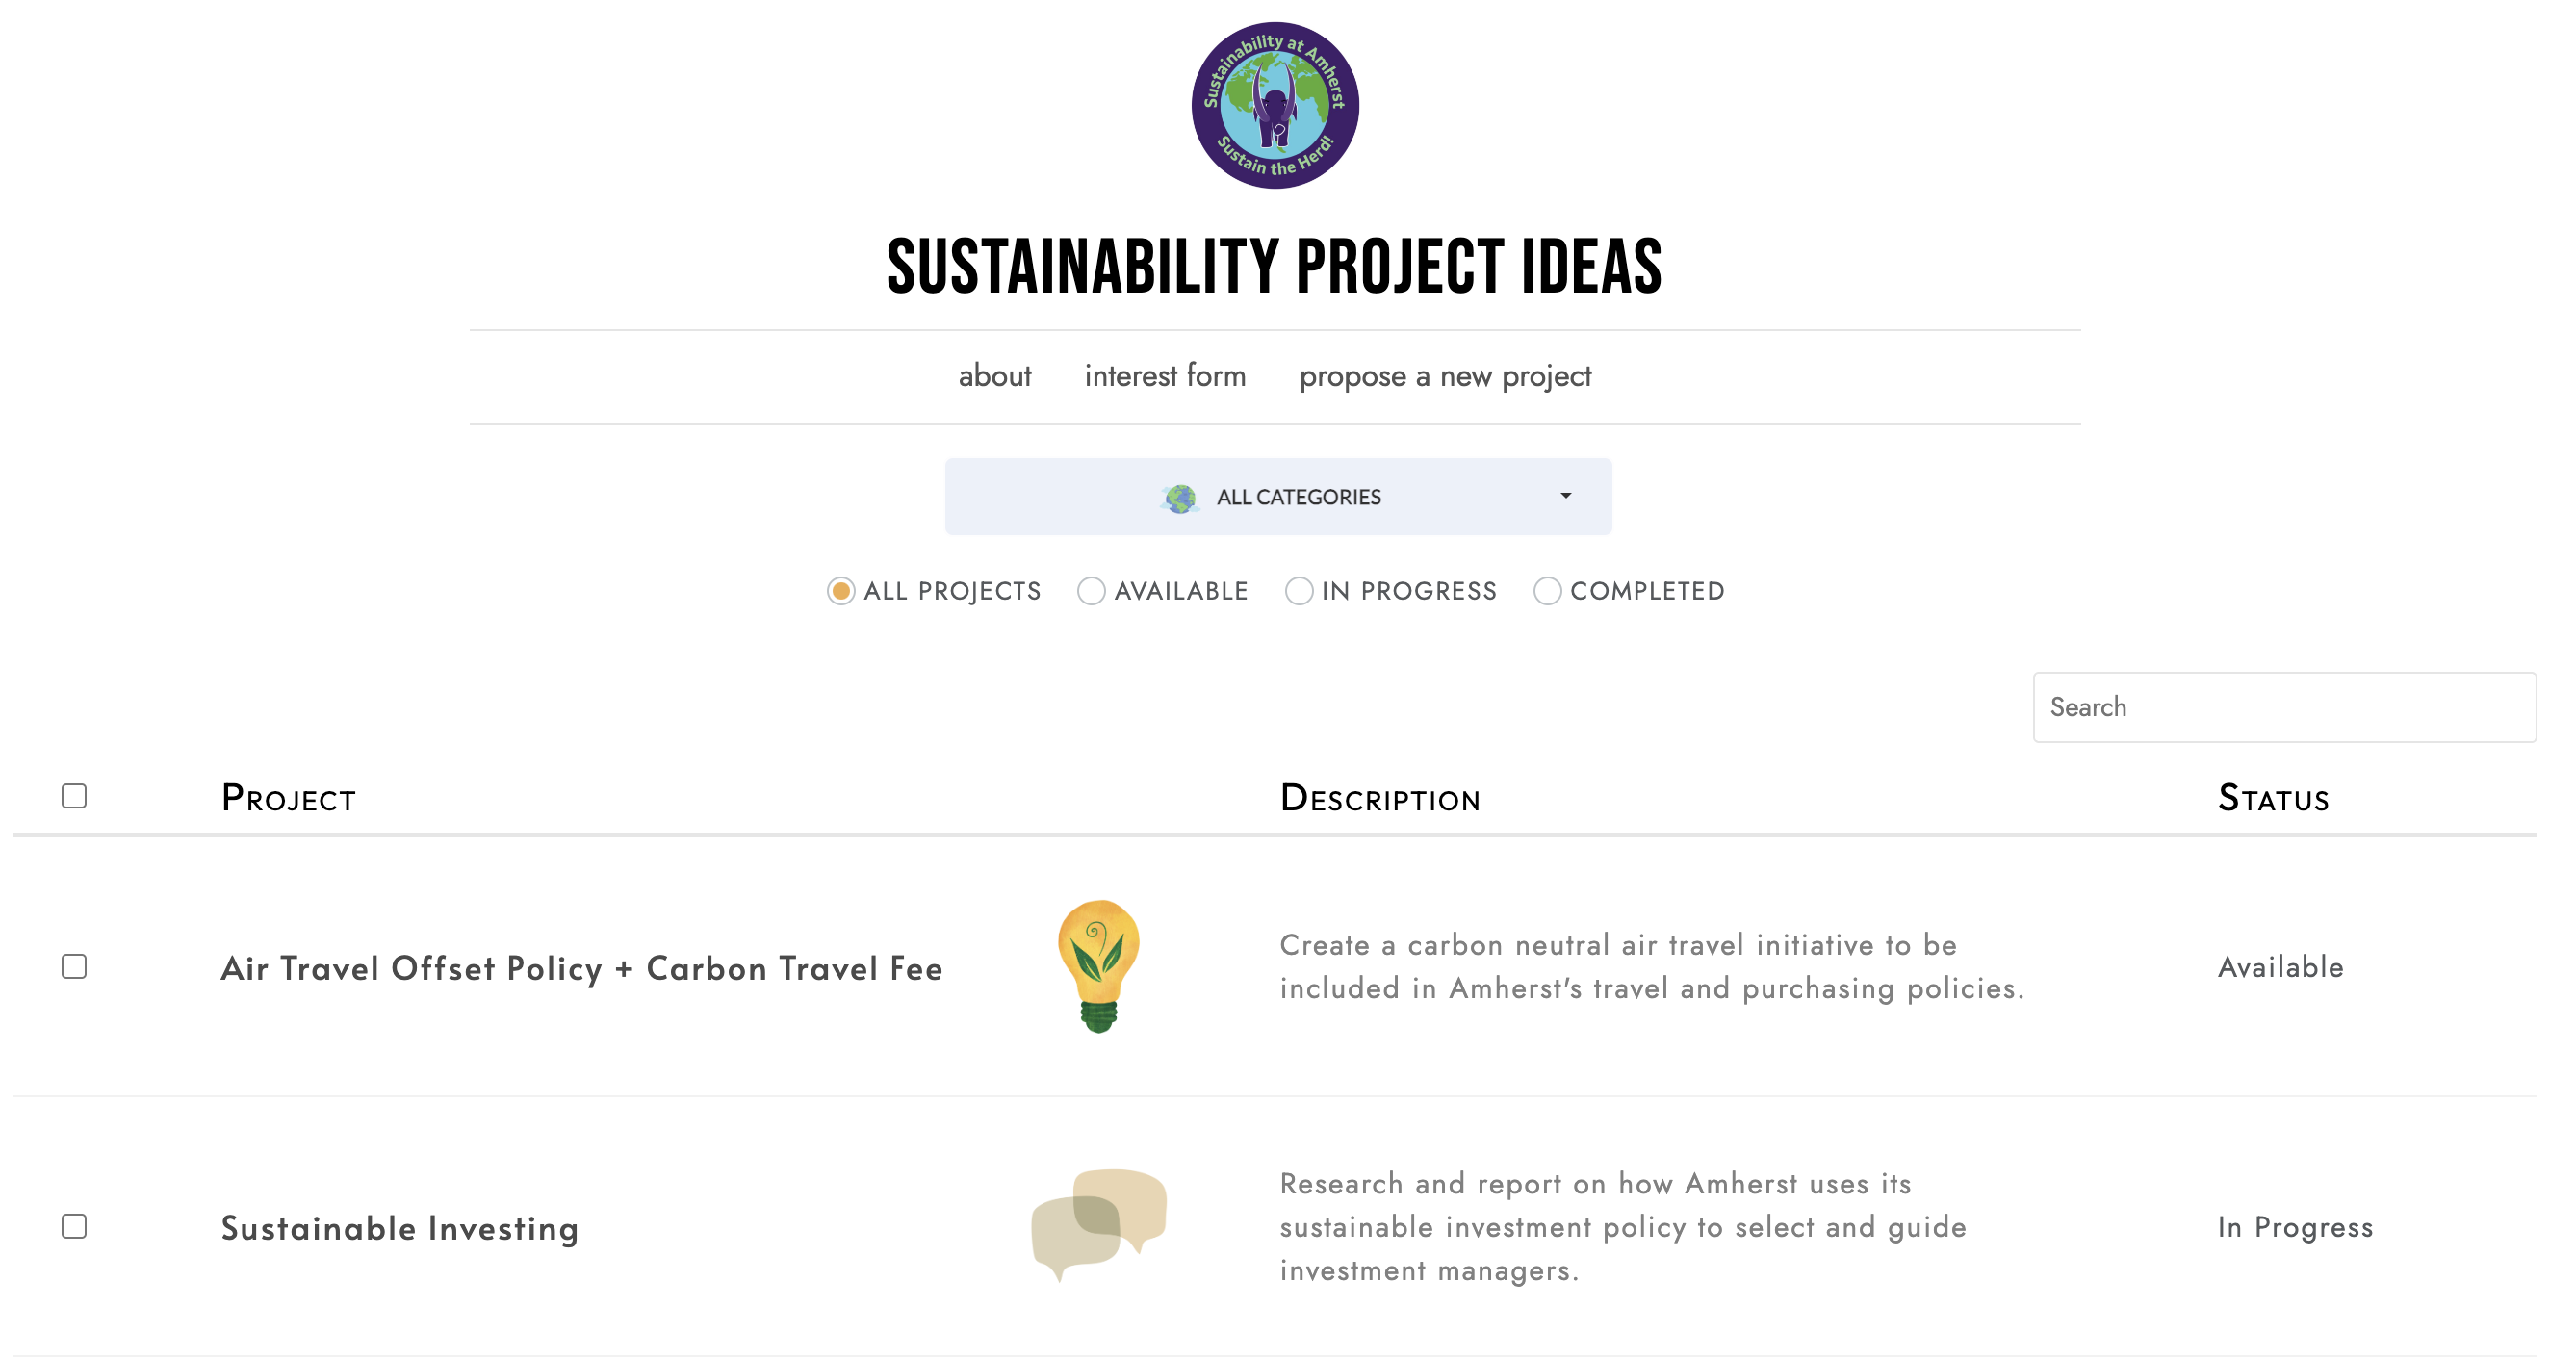Click the Status column header
Image resolution: width=2576 pixels, height=1359 pixels.
(2272, 798)
